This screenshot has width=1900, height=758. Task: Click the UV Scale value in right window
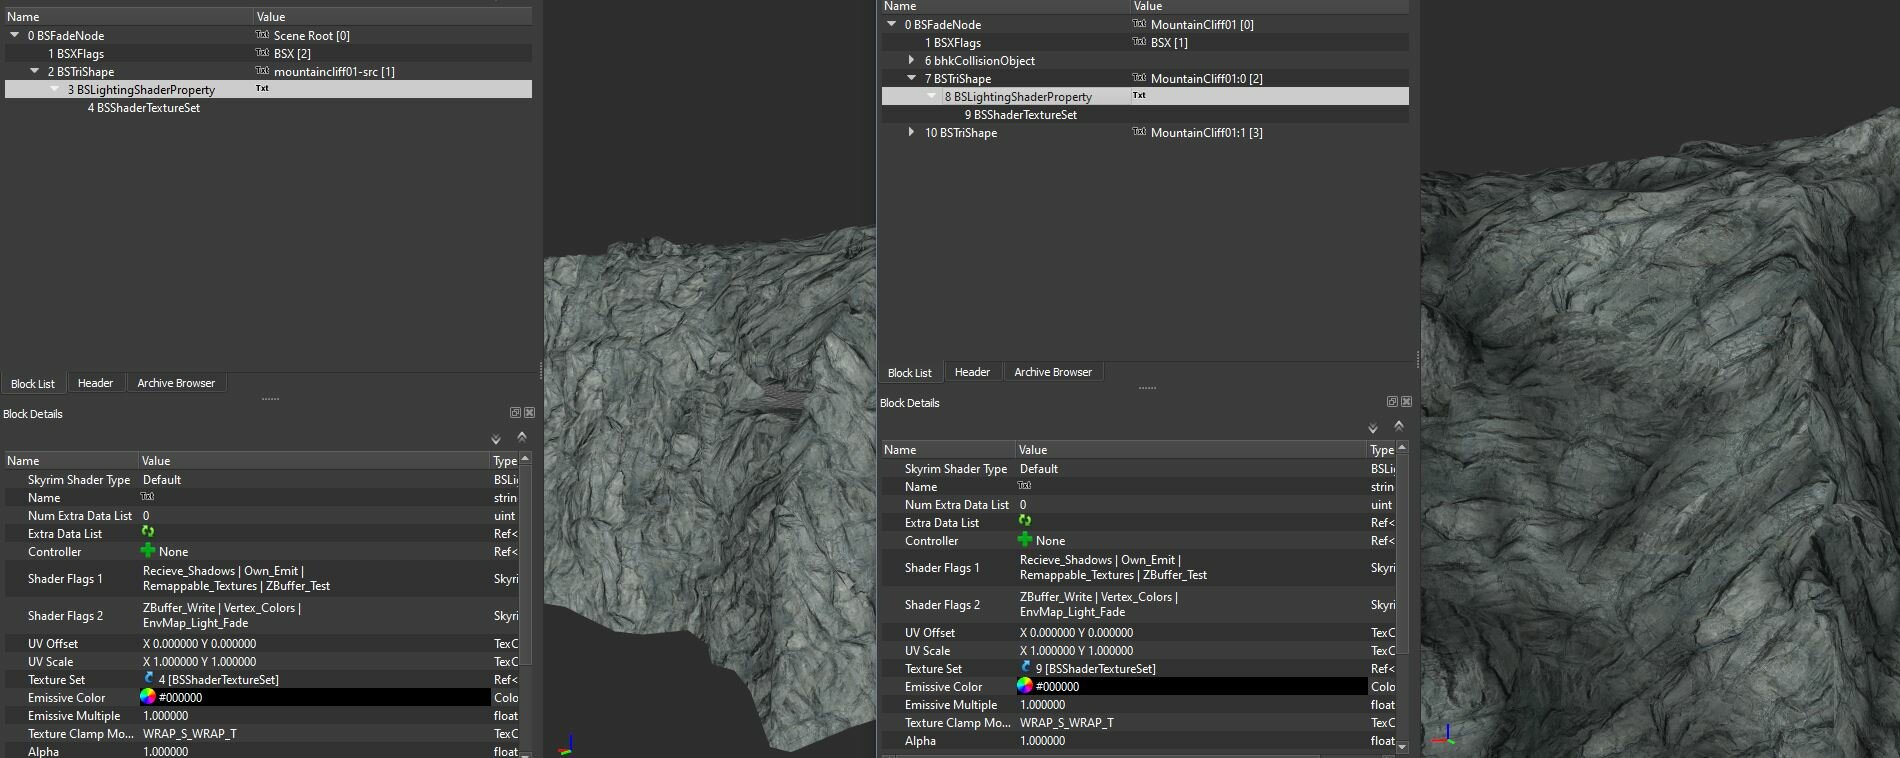1076,650
